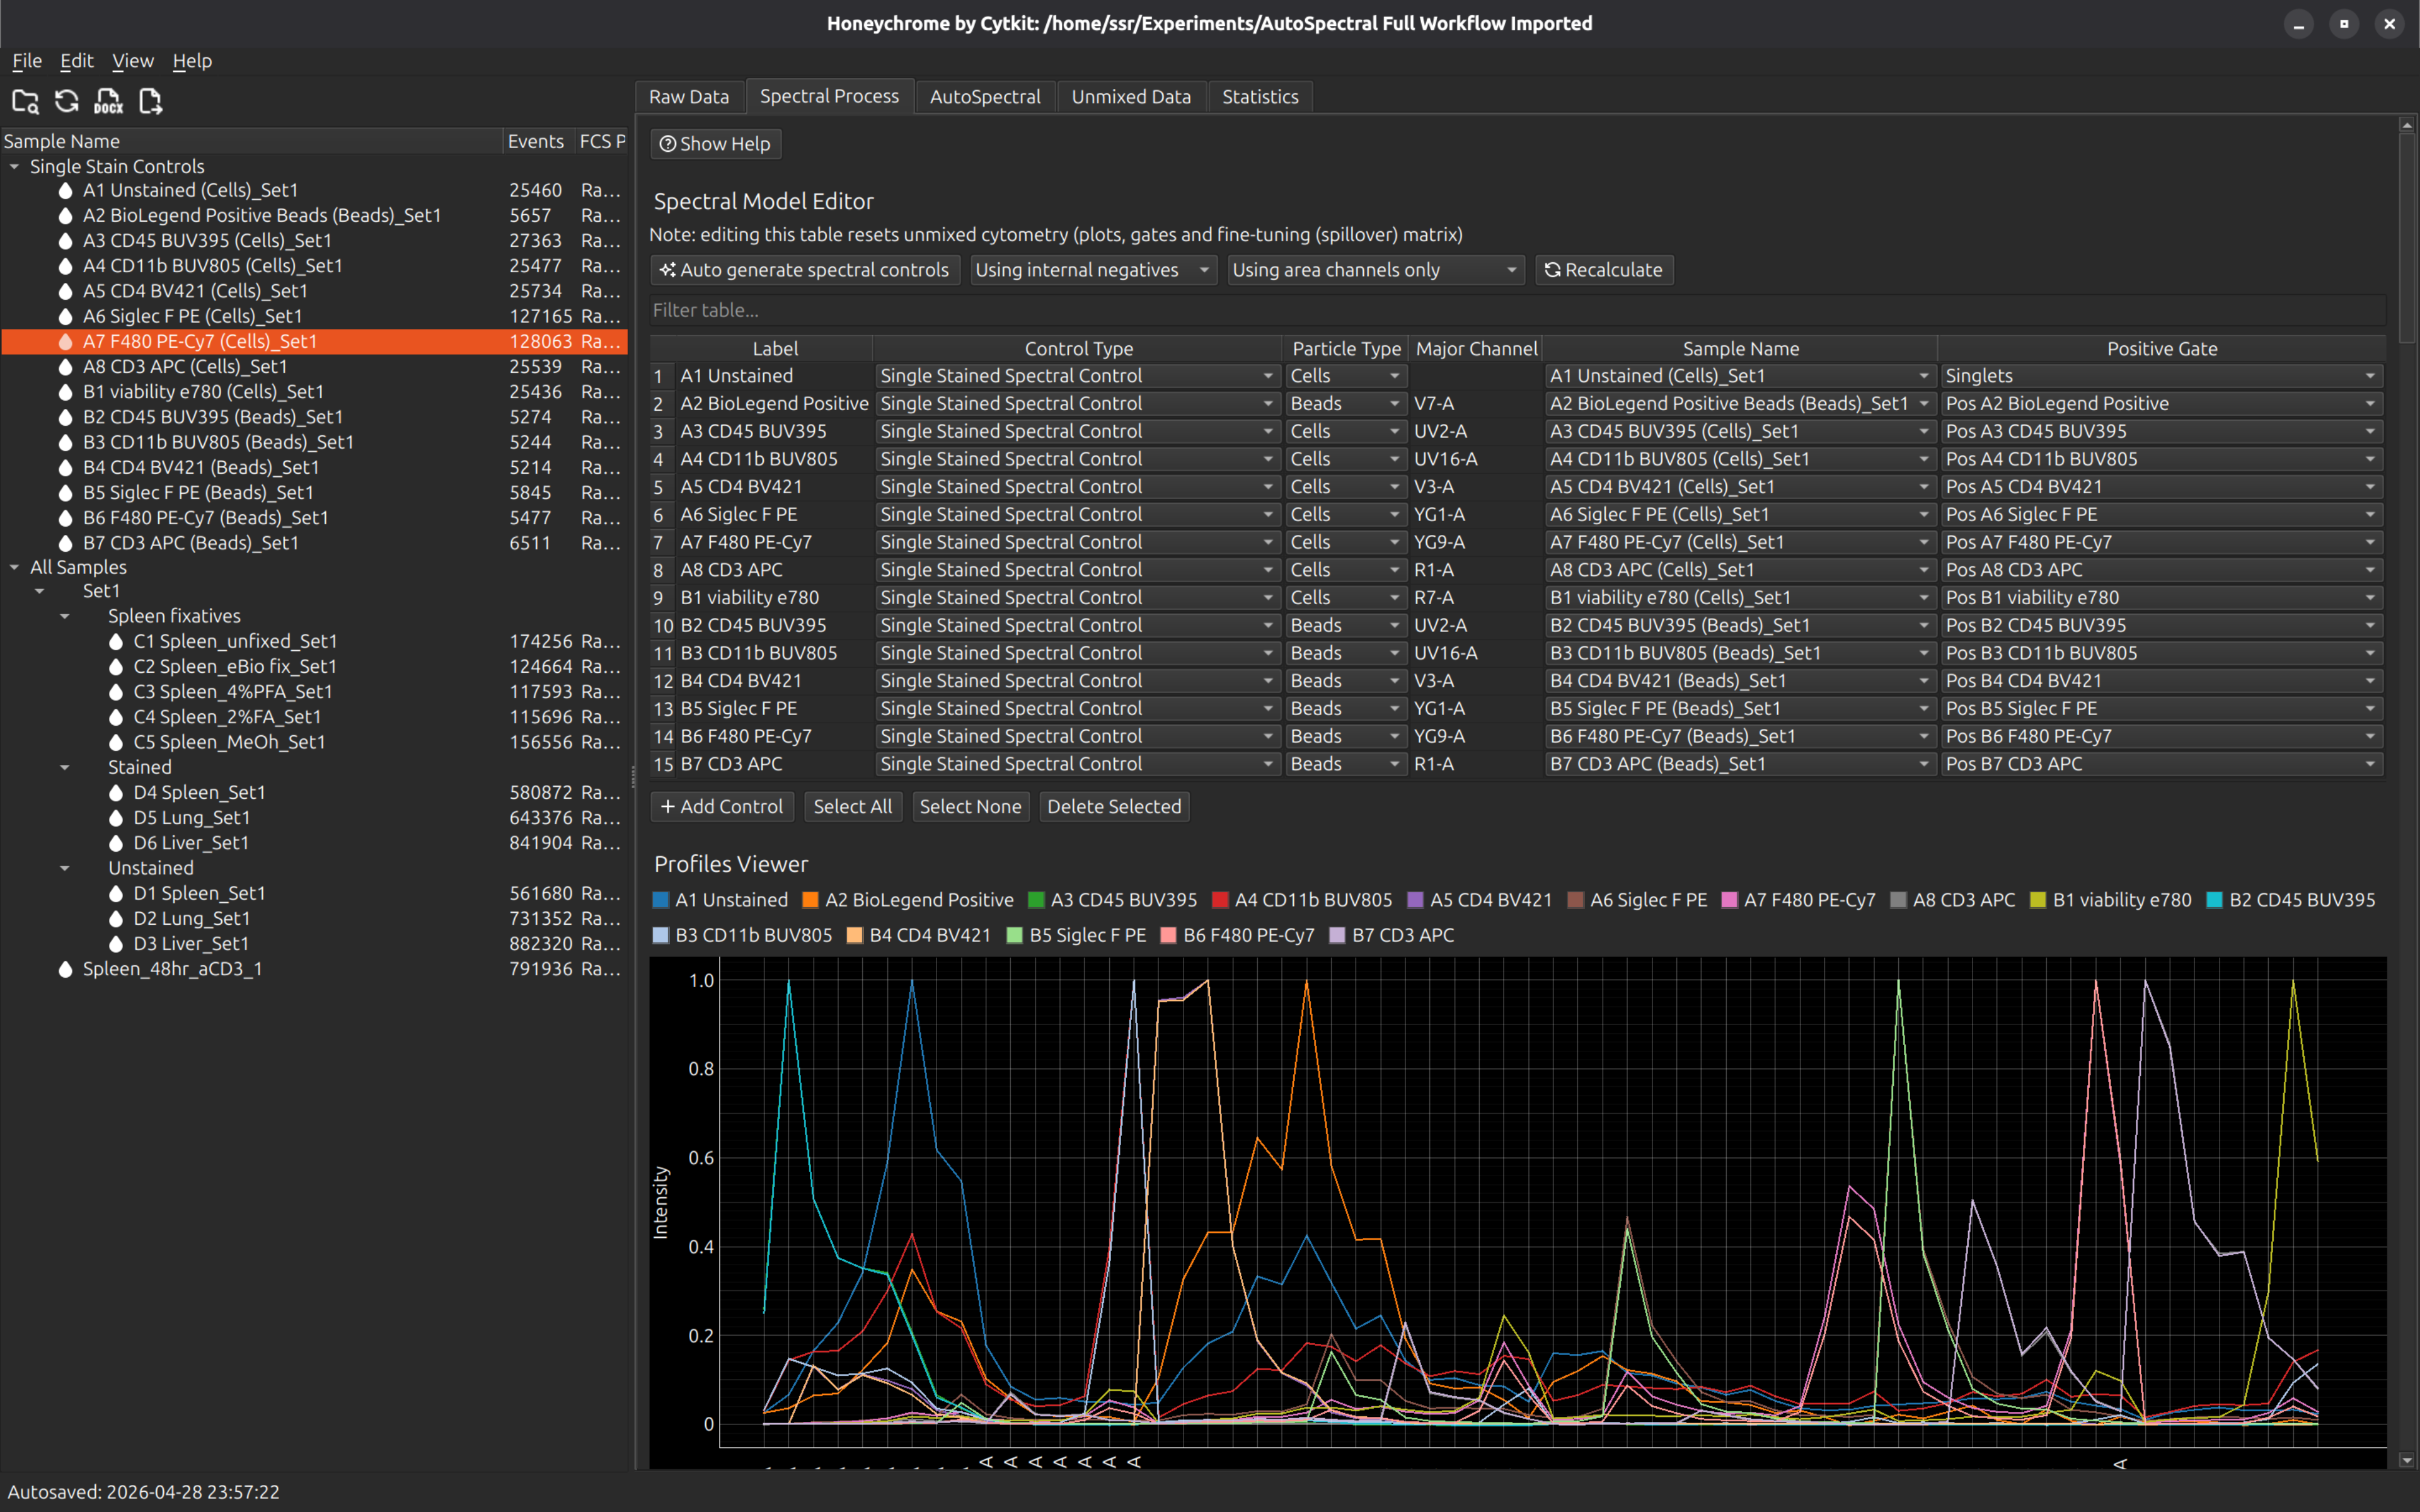Open the Edit menu
The height and width of the screenshot is (1512, 2420).
point(76,61)
